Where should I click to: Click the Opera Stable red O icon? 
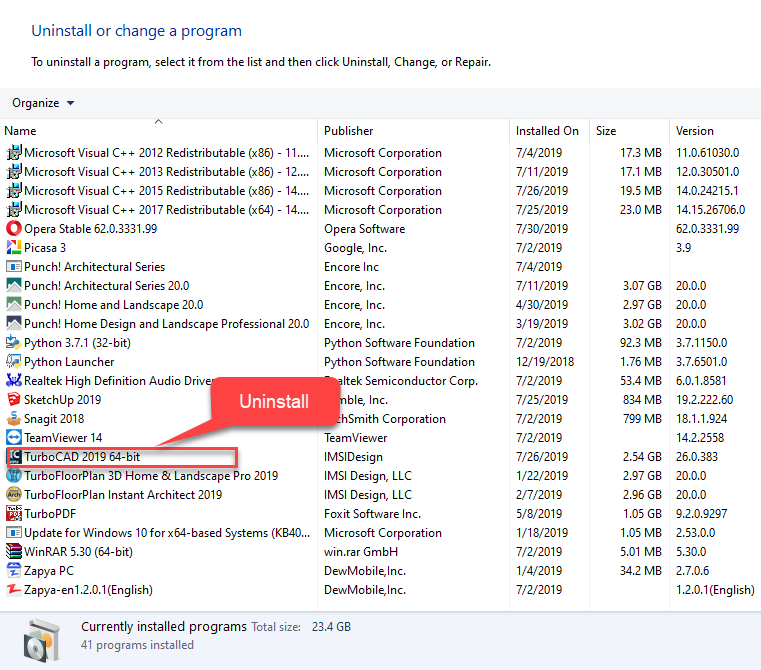point(14,228)
